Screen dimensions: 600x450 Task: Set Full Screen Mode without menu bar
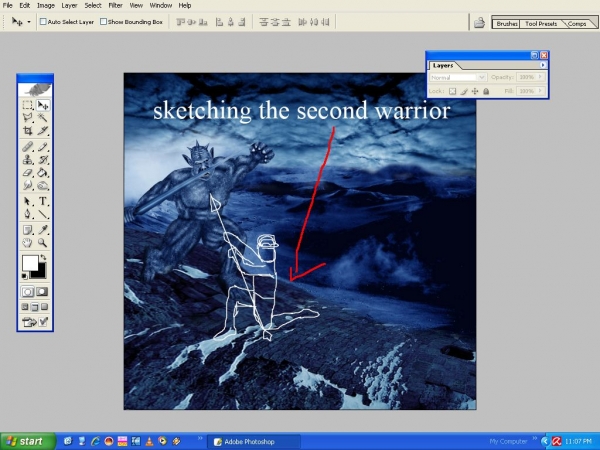(44, 307)
